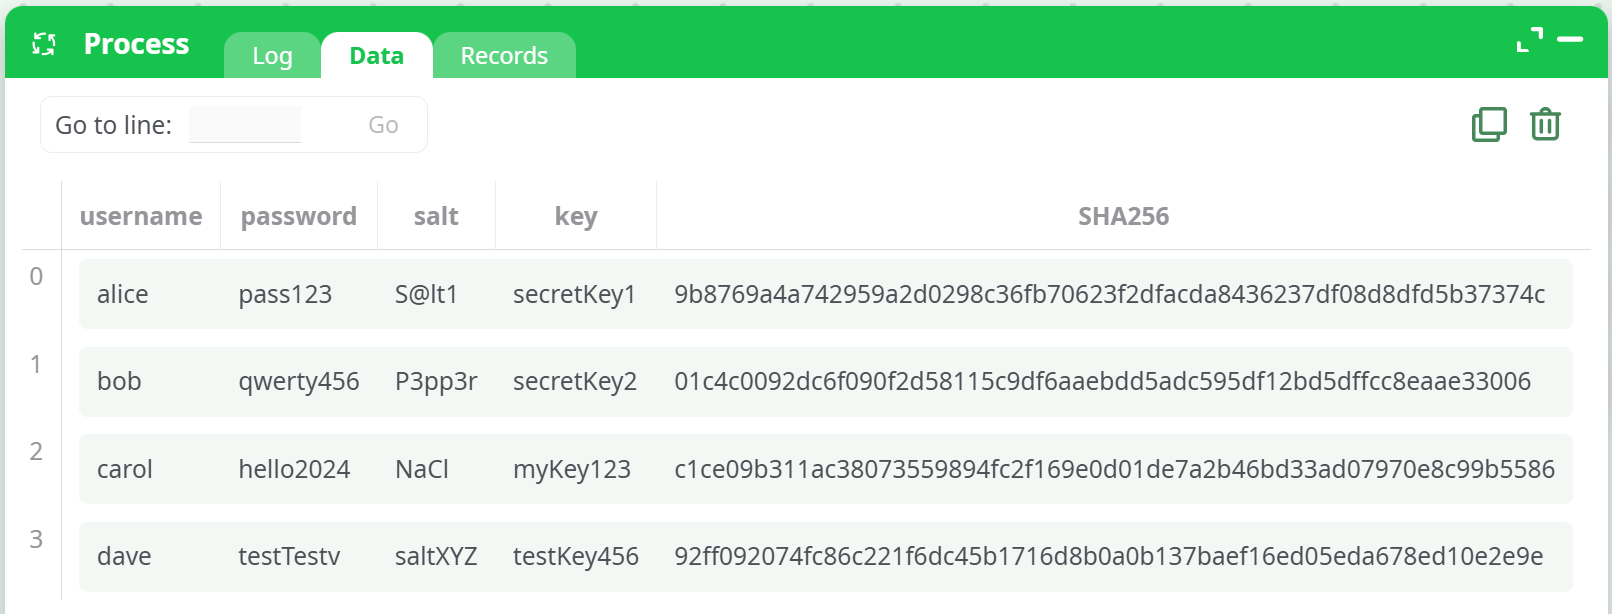Switch to the Log tab

271,56
